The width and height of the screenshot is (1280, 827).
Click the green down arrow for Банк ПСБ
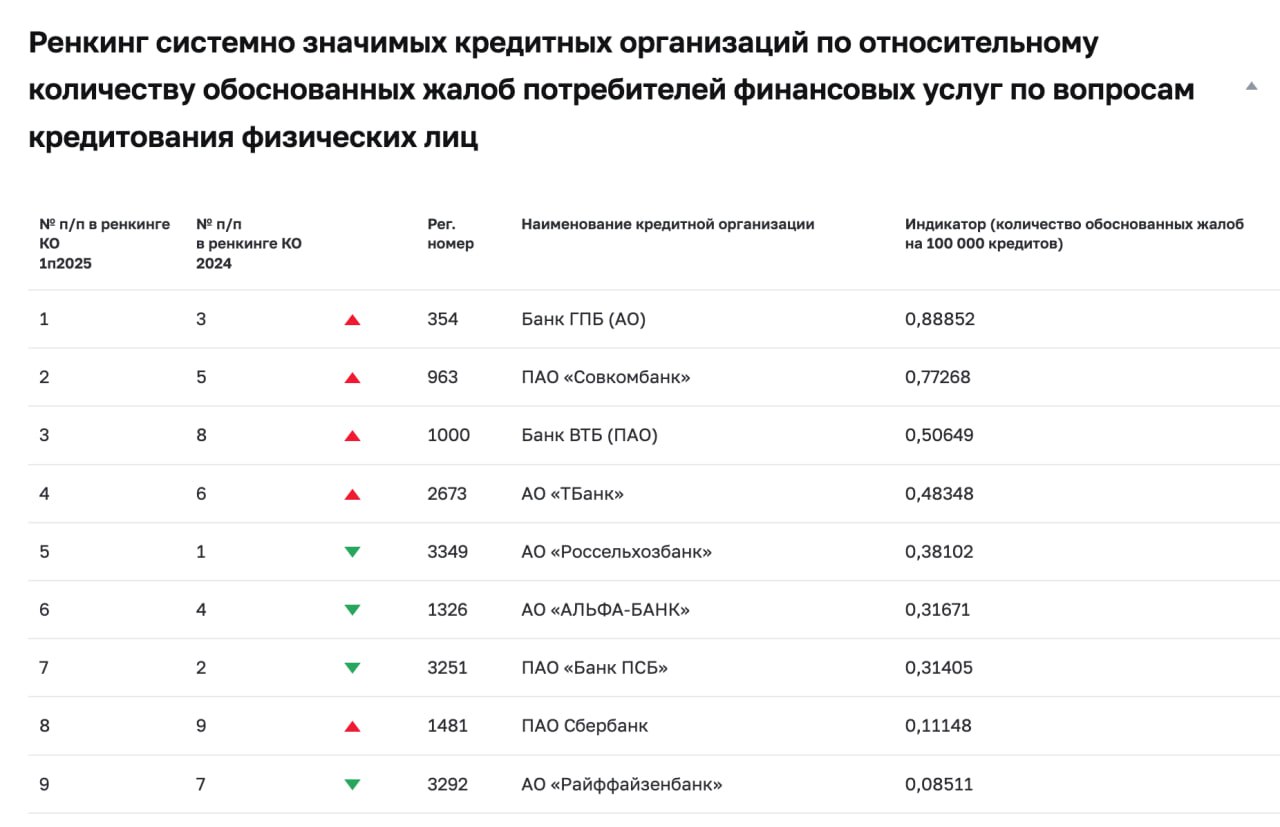352,668
